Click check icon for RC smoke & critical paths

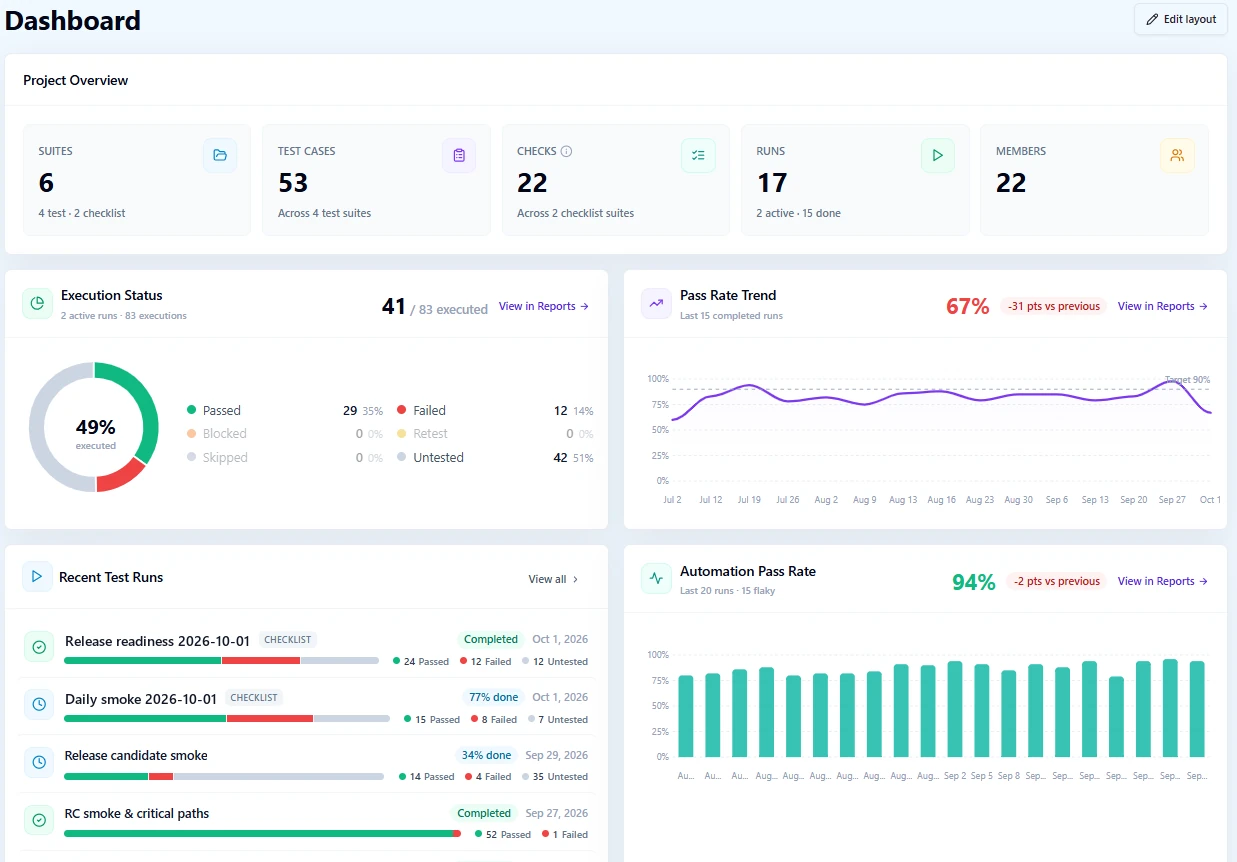click(x=39, y=820)
